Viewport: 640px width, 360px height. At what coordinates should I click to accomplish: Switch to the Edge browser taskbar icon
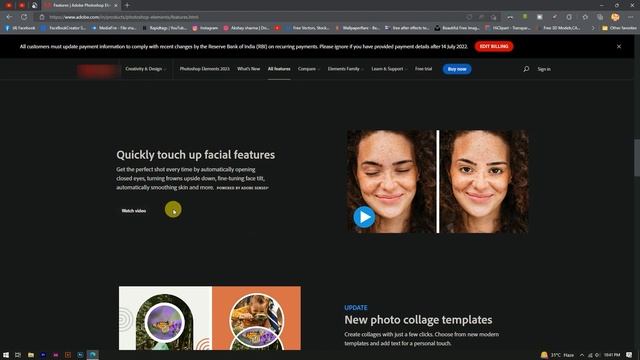click(93, 355)
